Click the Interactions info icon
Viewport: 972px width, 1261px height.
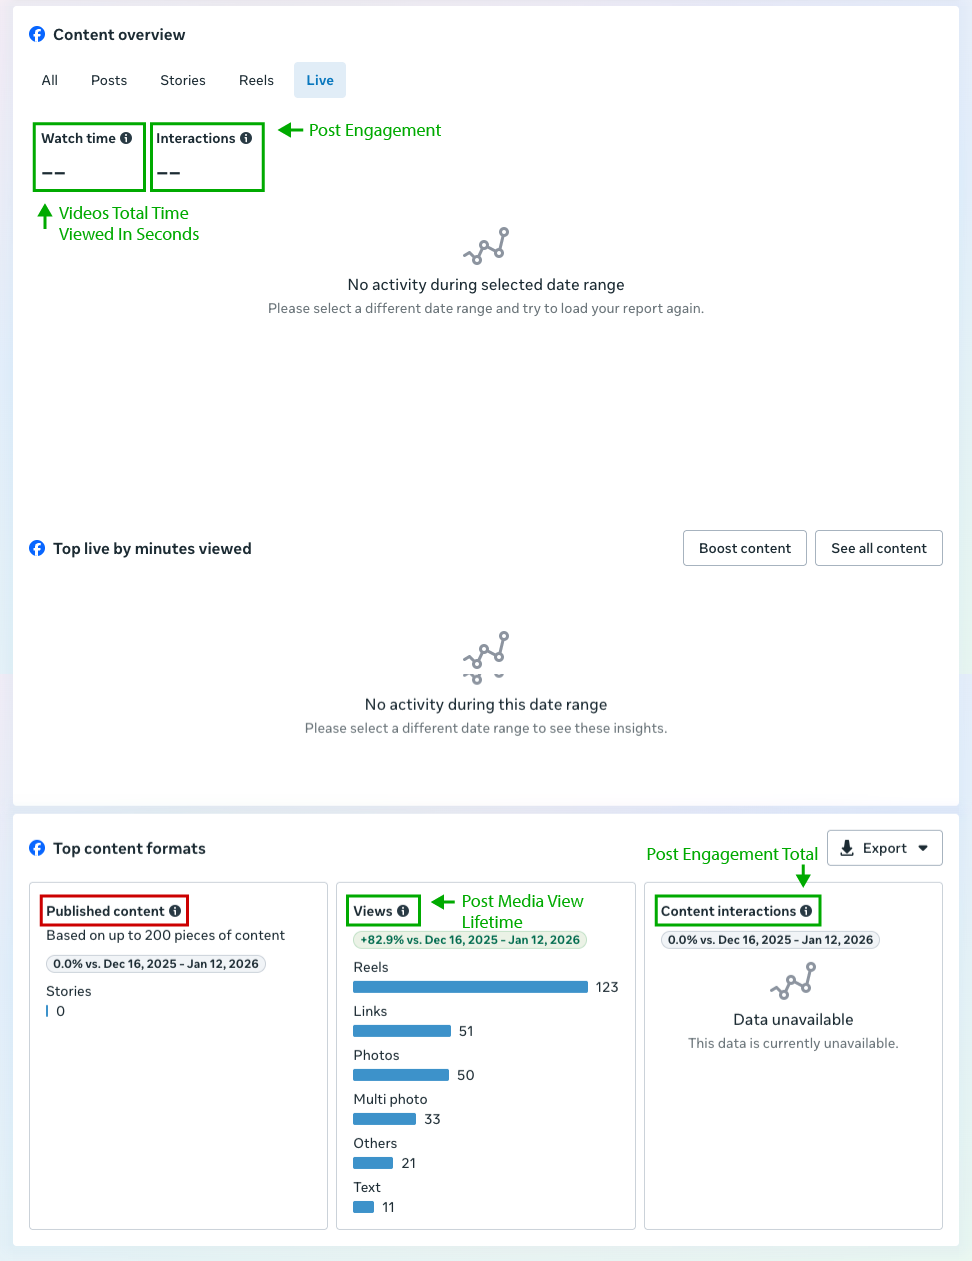coord(246,138)
